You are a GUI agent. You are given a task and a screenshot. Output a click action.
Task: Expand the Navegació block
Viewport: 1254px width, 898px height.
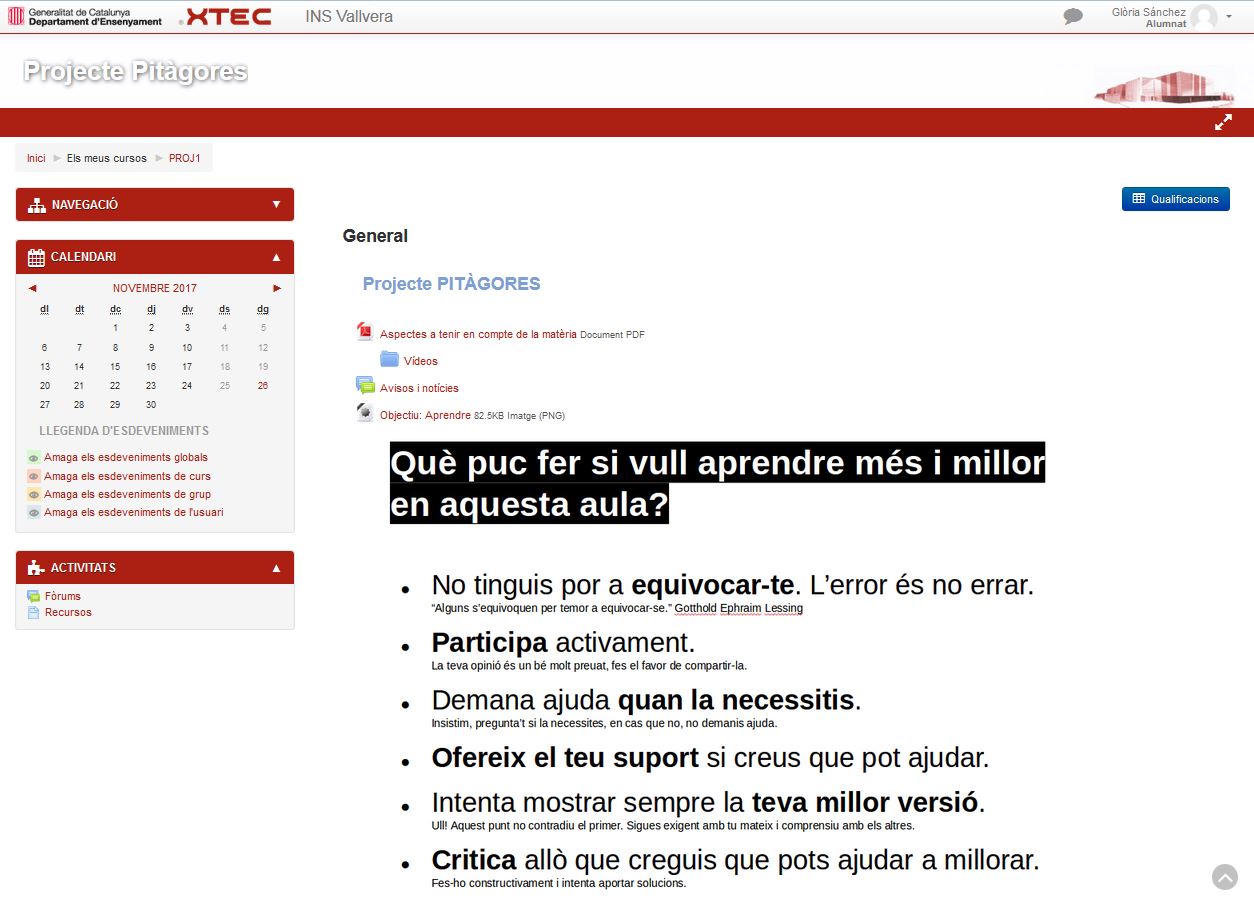(276, 204)
